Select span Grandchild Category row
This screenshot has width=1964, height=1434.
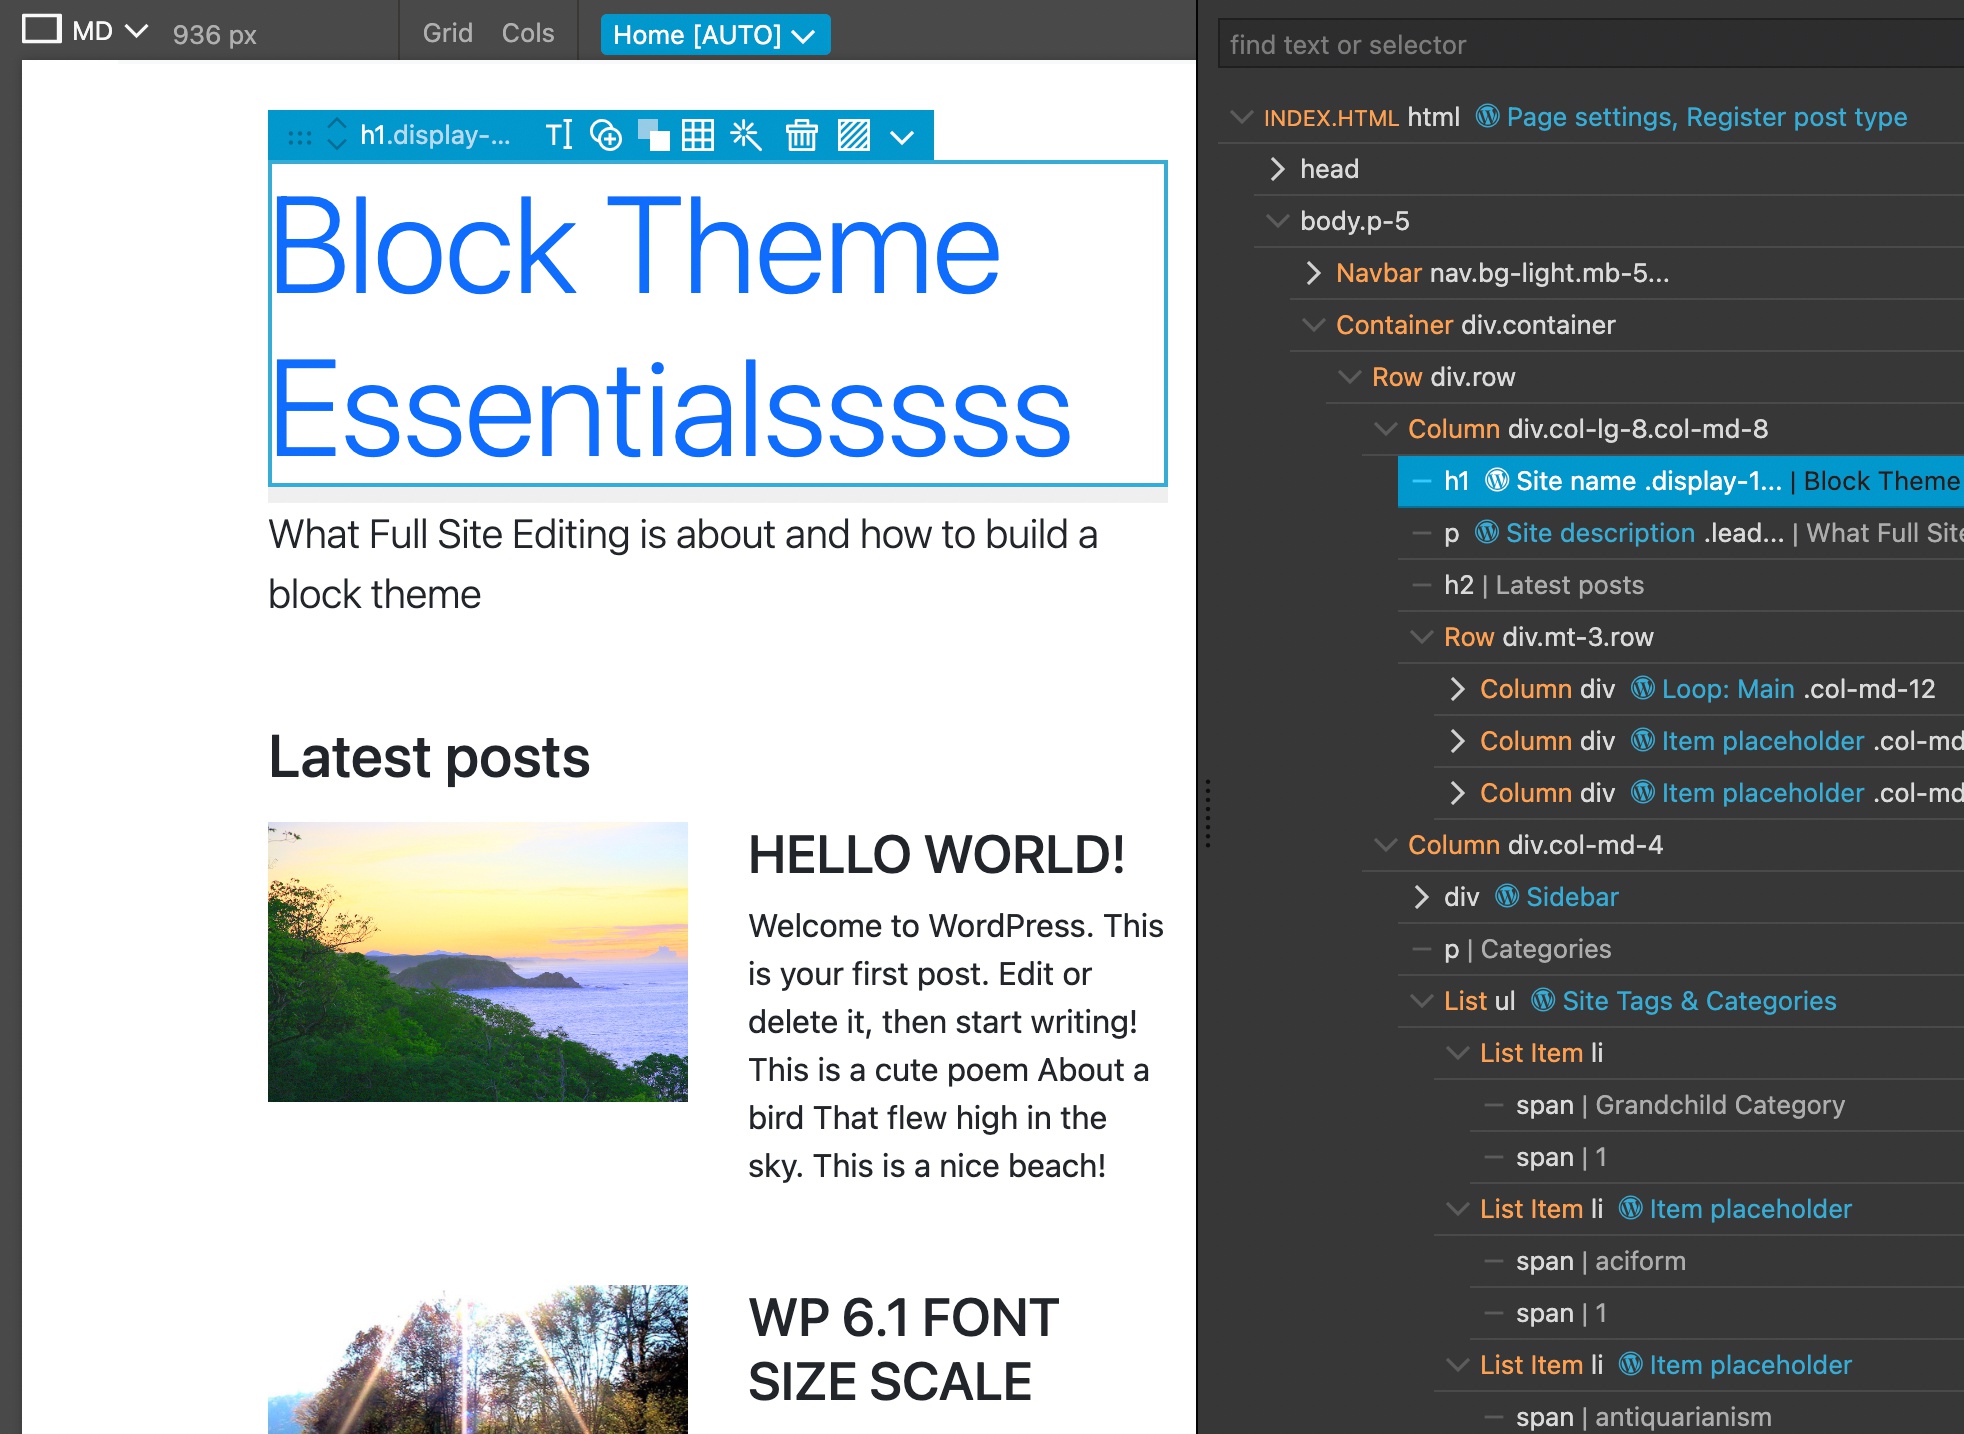point(1716,1105)
